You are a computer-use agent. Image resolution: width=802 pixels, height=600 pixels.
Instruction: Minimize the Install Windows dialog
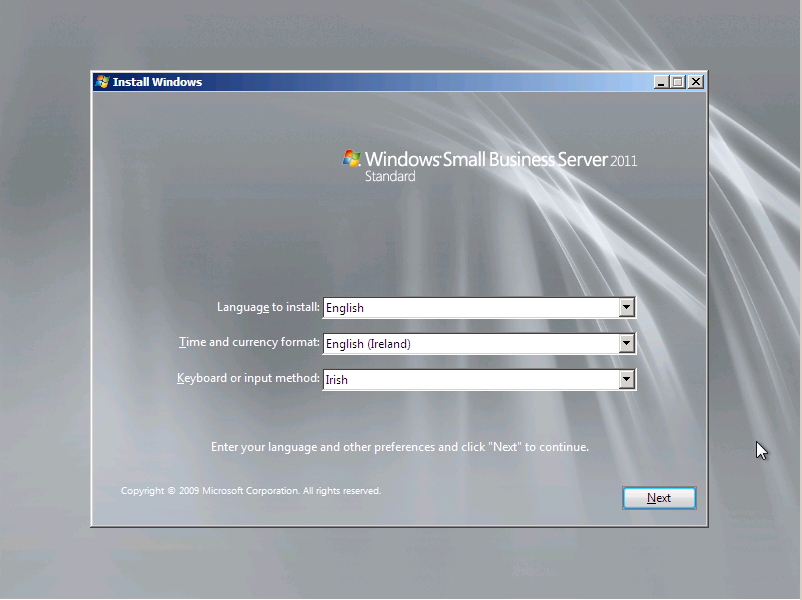pos(661,82)
